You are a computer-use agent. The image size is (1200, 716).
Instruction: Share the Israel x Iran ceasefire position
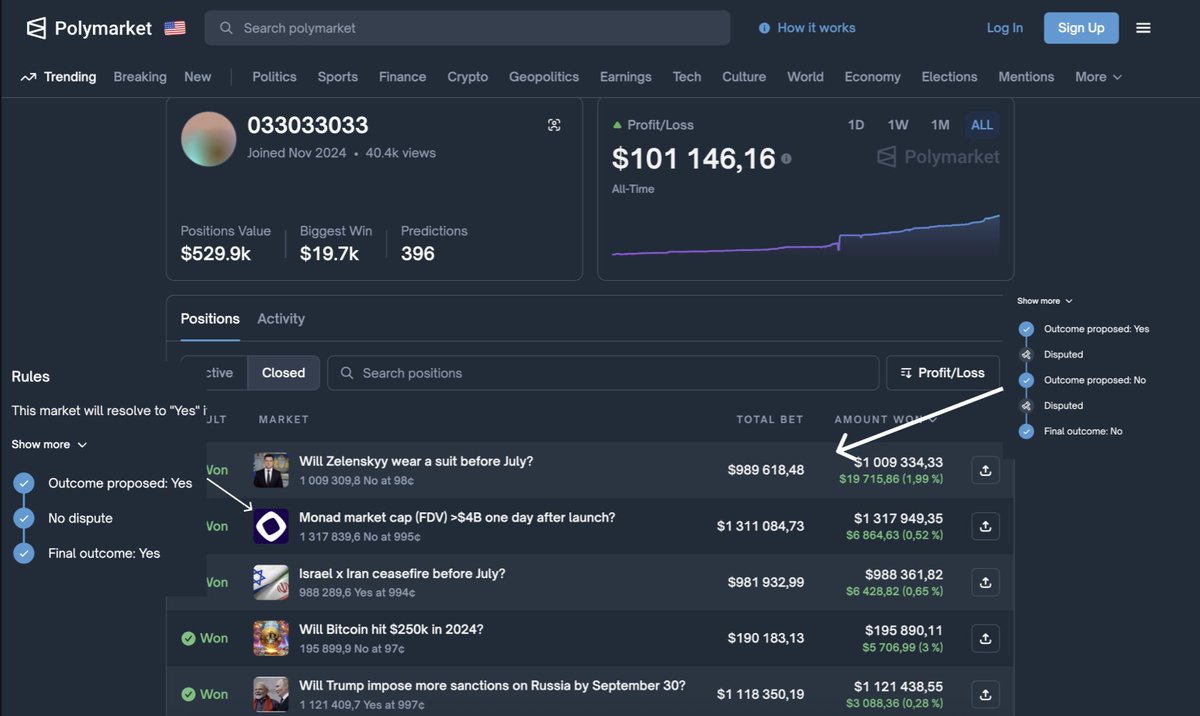(985, 582)
